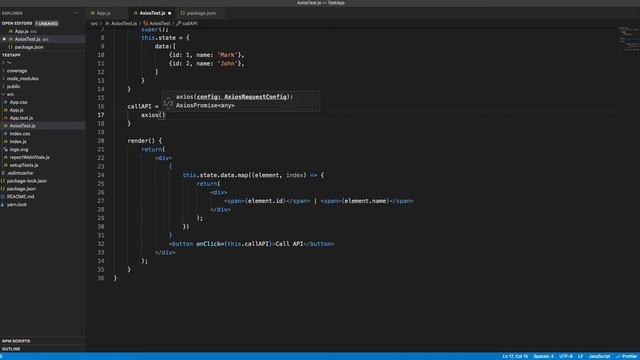Click the signature overload arrows 1/2
640x360 pixels.
(x=168, y=102)
